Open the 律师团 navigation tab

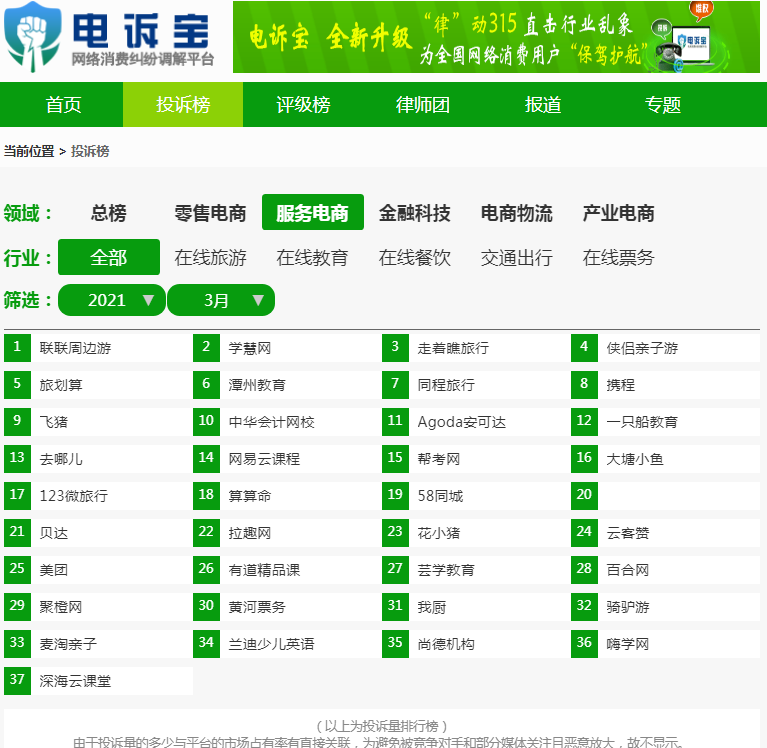pos(423,105)
